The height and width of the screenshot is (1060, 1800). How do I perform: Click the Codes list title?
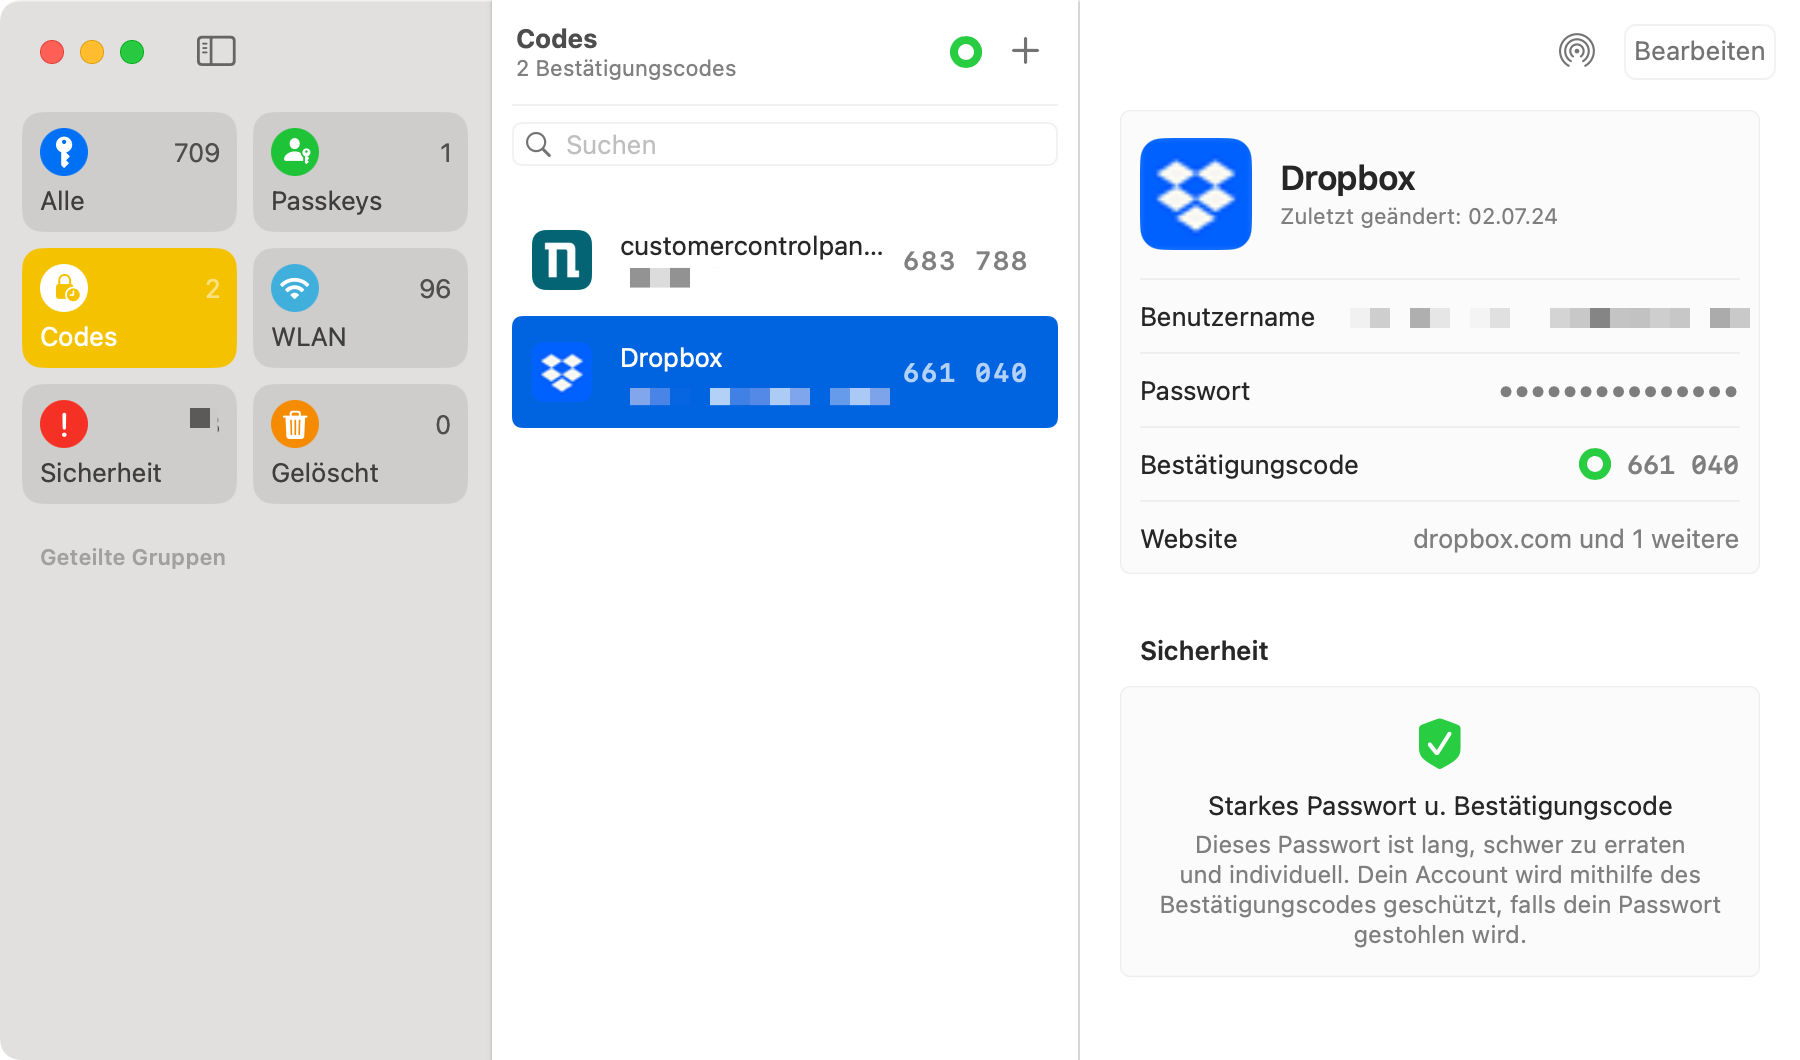click(x=557, y=39)
